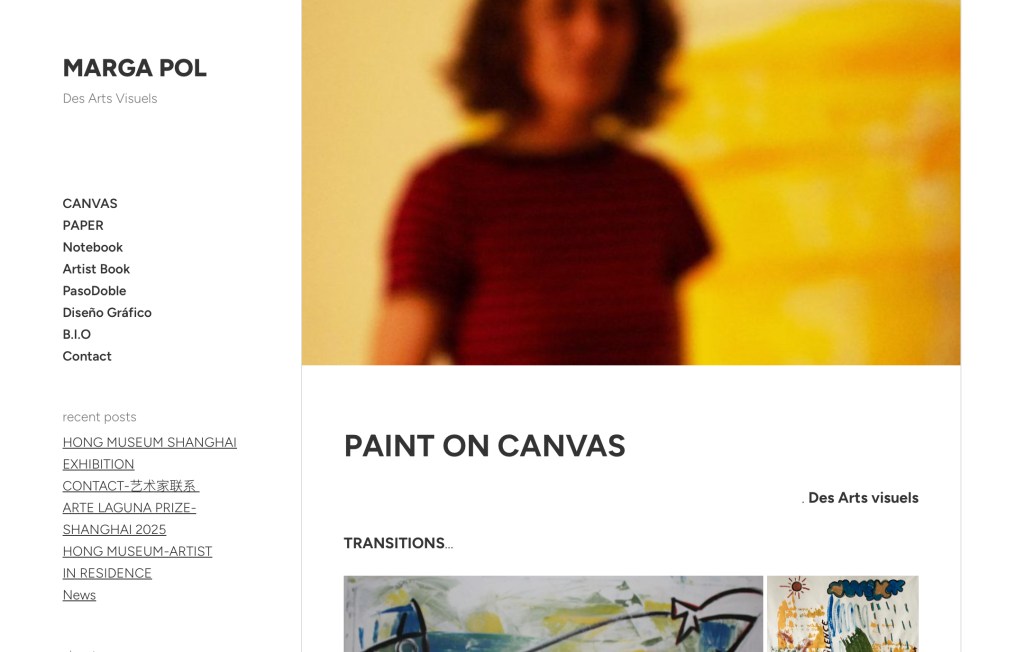The width and height of the screenshot is (1024, 652).
Task: Click the blurred portrait header image
Action: (630, 182)
